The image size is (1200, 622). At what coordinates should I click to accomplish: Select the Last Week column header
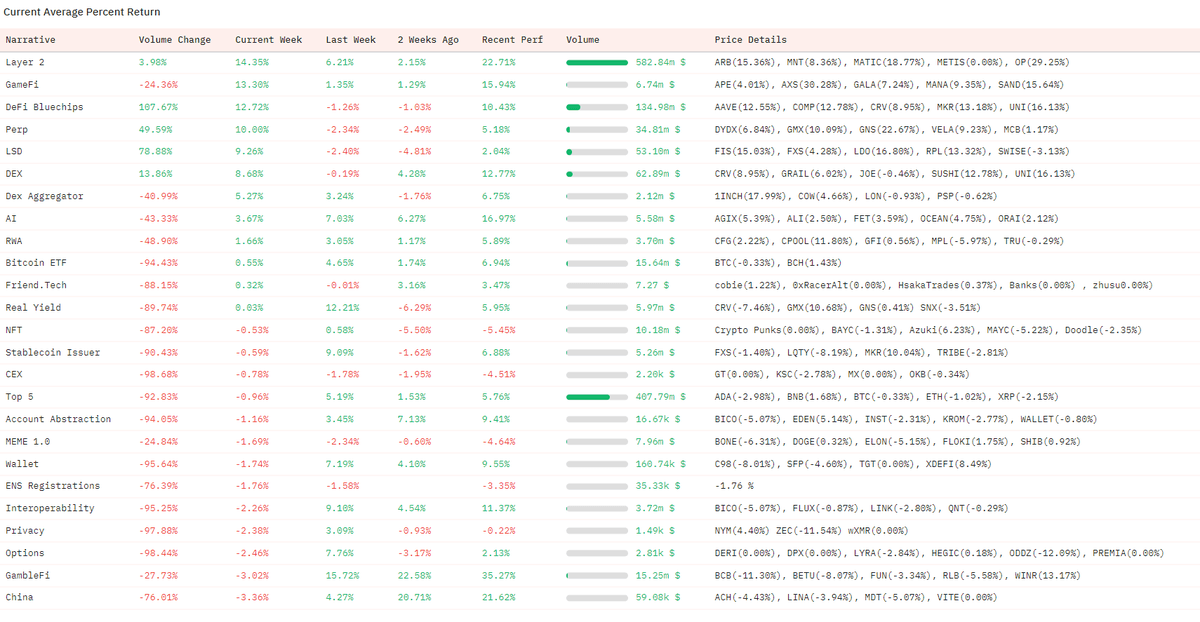pyautogui.click(x=350, y=40)
